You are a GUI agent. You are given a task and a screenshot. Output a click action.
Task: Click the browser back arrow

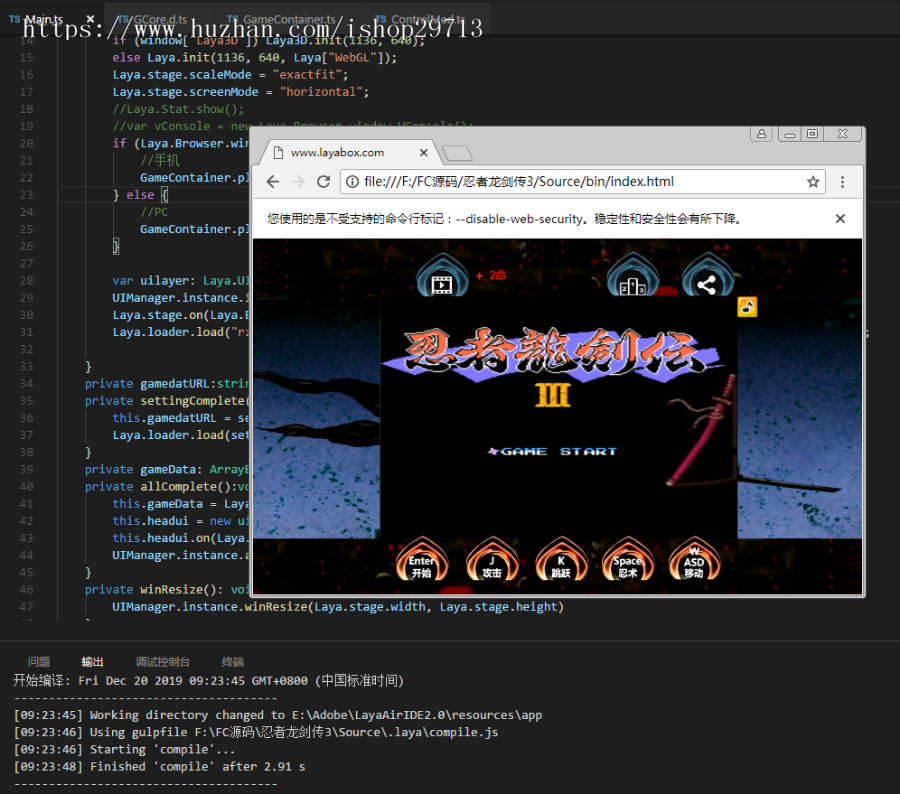click(273, 182)
